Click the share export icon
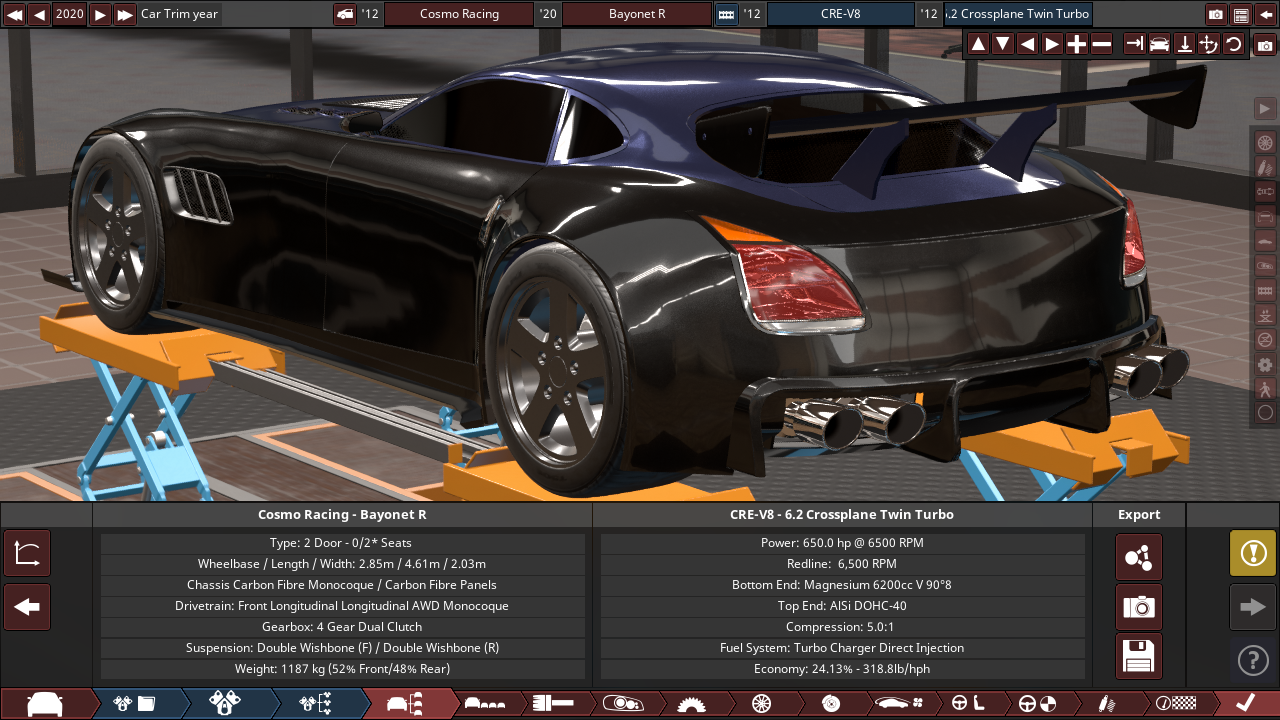The height and width of the screenshot is (720, 1280). pos(1139,557)
